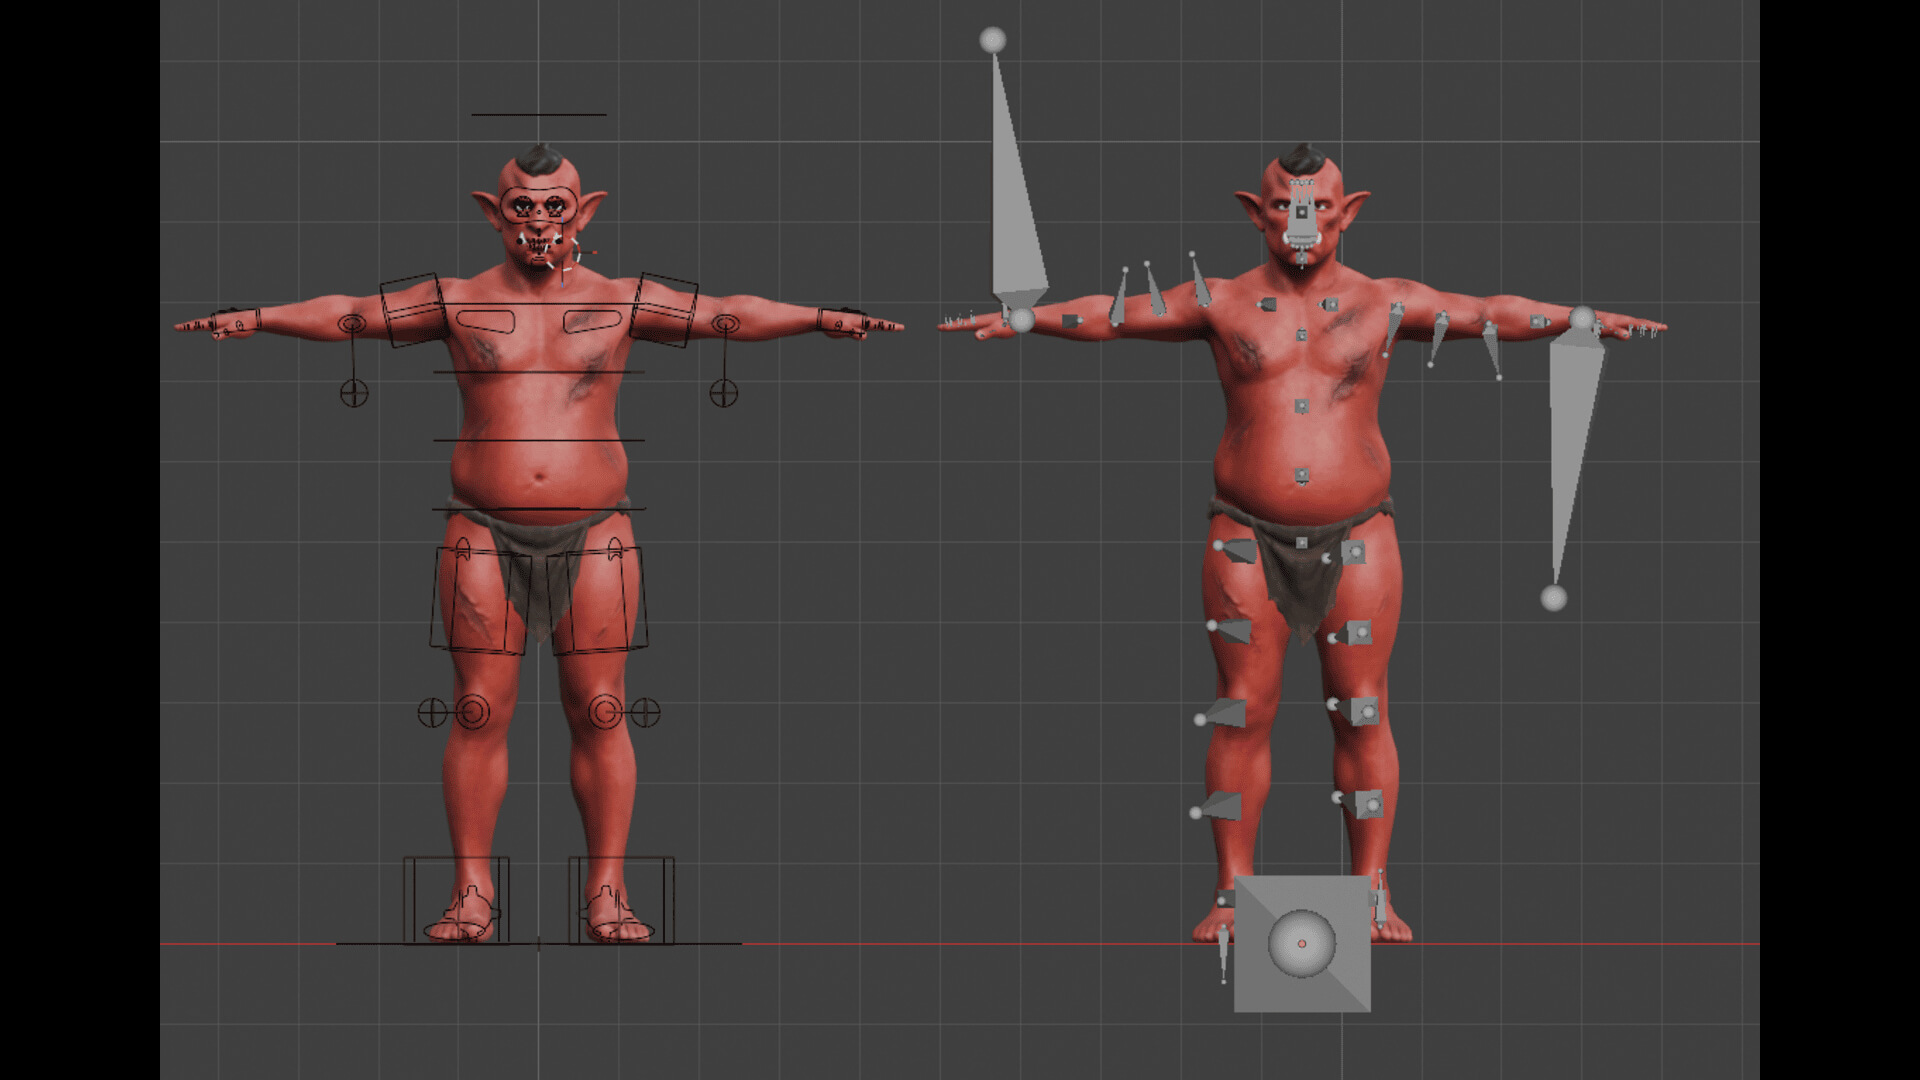The image size is (1920, 1080).
Task: Select the spine bone at the right character's navel
Action: click(x=1302, y=475)
